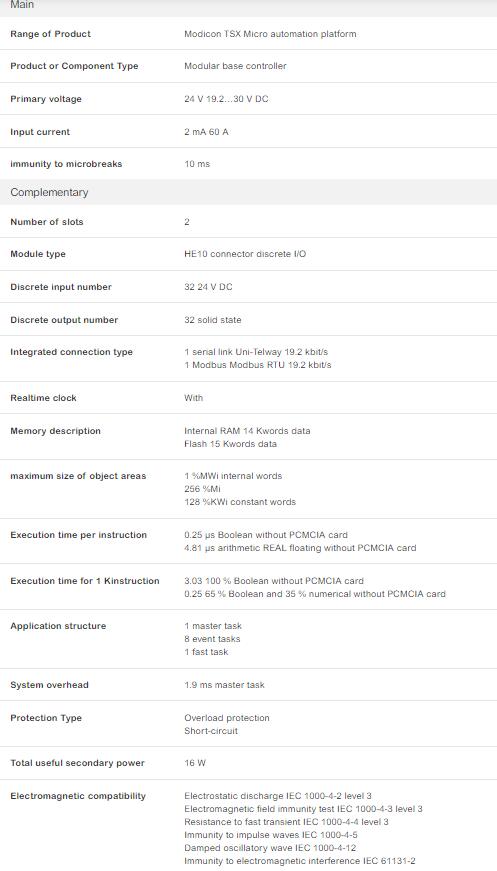Click Internal RAM 14 Kwords data text
The image size is (497, 871).
[247, 431]
